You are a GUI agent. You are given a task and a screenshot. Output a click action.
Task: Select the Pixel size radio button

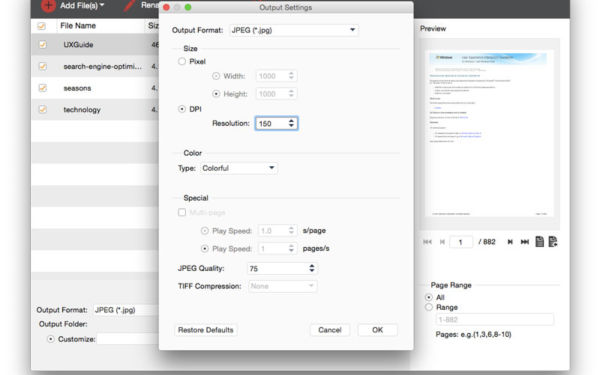click(182, 62)
